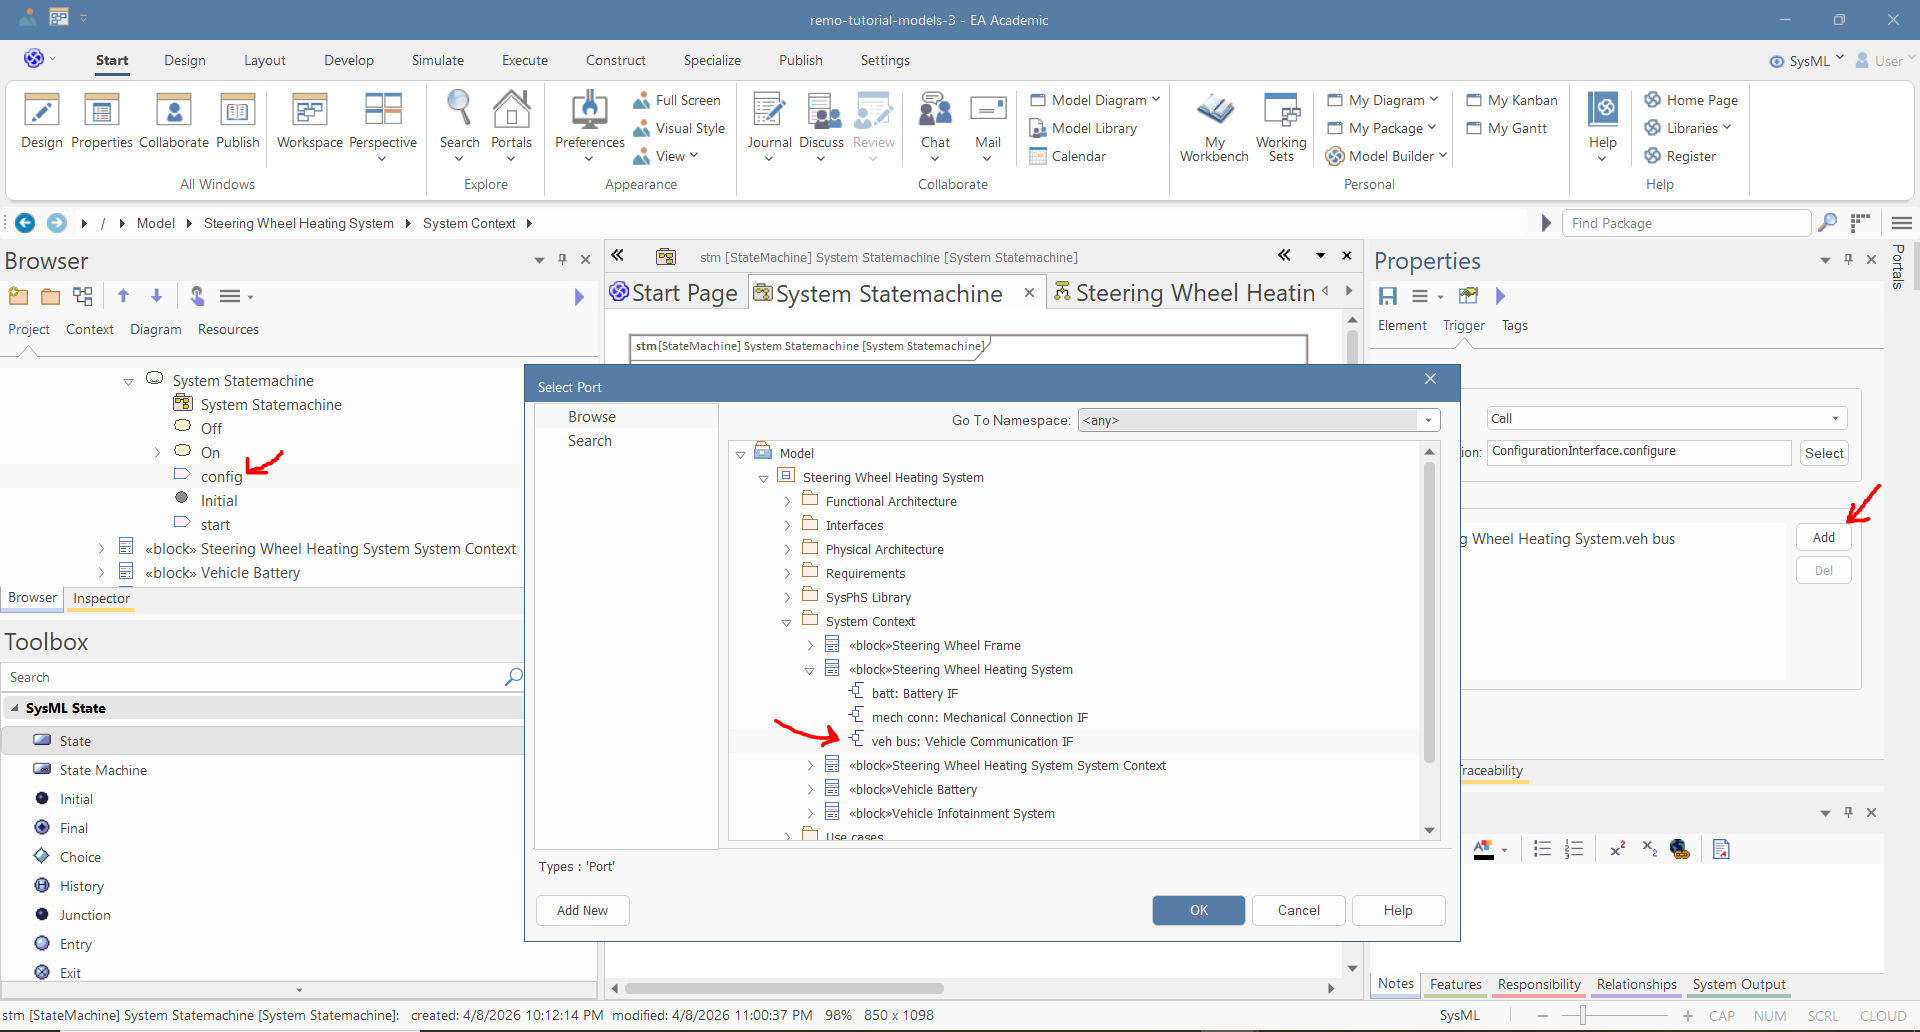Switch to the Search tab in dialog
Image resolution: width=1920 pixels, height=1032 pixels.
[590, 441]
